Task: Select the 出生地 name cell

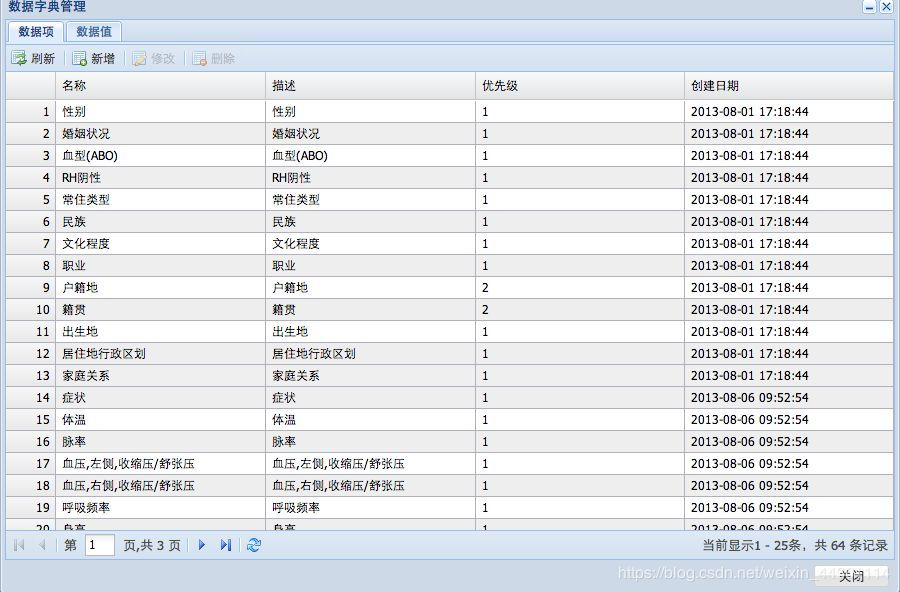Action: pyautogui.click(x=160, y=331)
